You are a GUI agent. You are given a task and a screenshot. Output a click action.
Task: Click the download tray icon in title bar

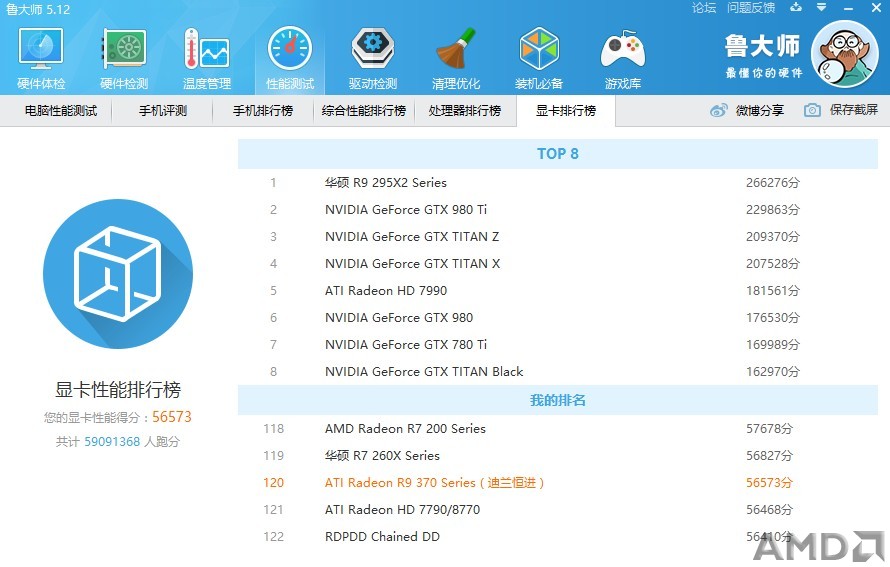pos(796,7)
